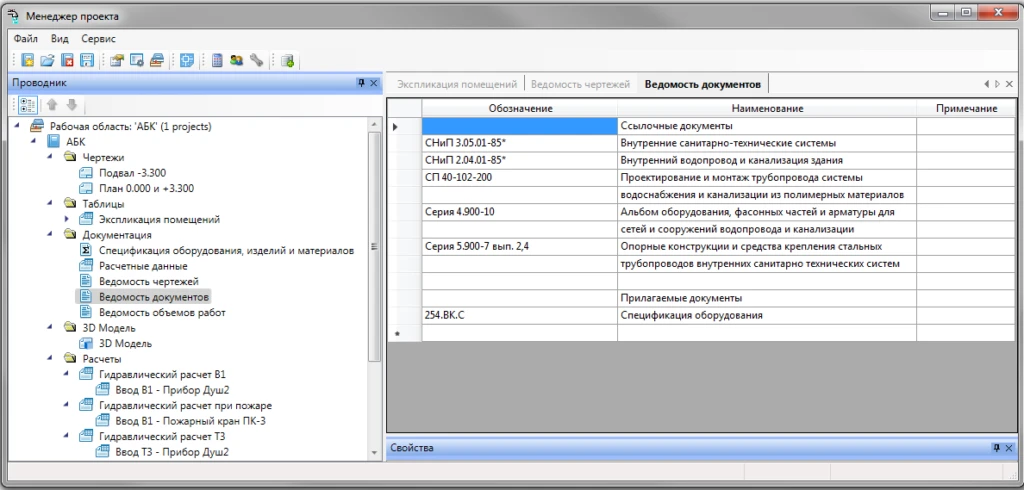Pin the Проводник panel
This screenshot has width=1024, height=490.
coord(360,83)
